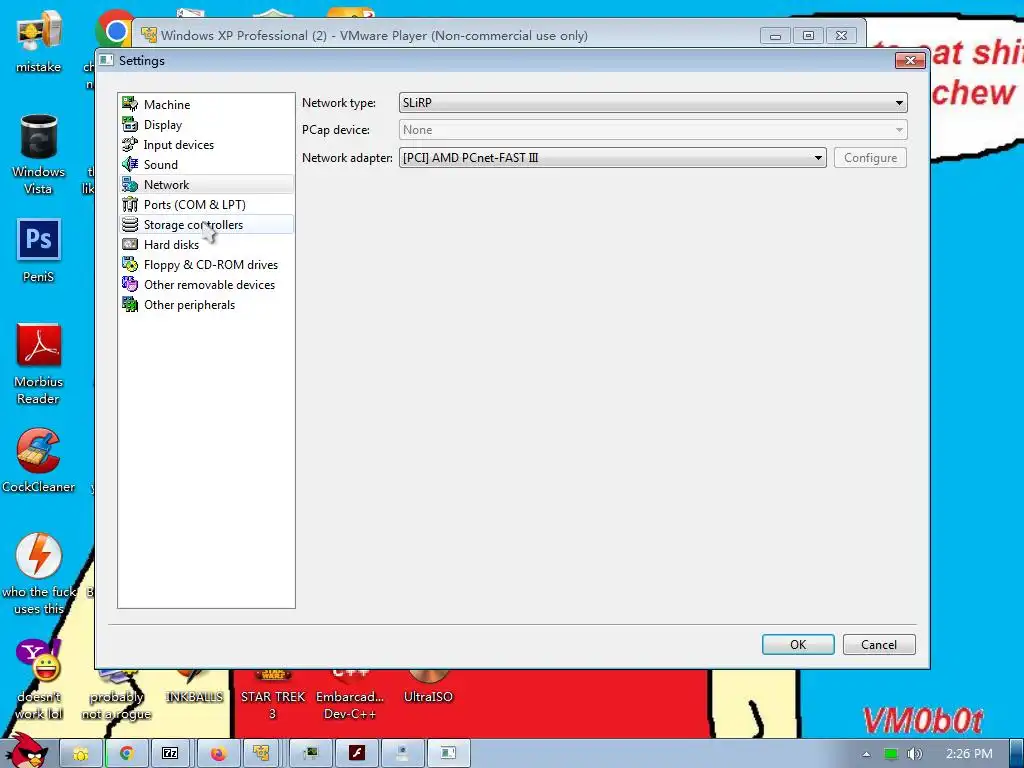Image resolution: width=1024 pixels, height=768 pixels.
Task: Click the Ports connector icon
Action: [130, 204]
